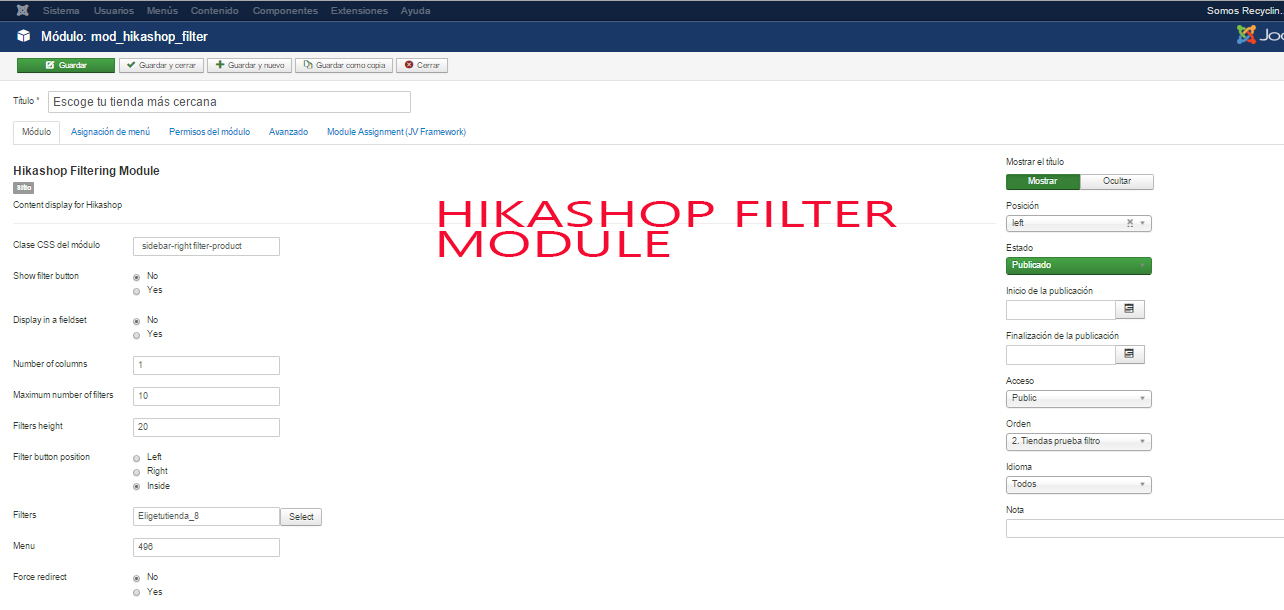Open the Orden dropdown

[1079, 441]
